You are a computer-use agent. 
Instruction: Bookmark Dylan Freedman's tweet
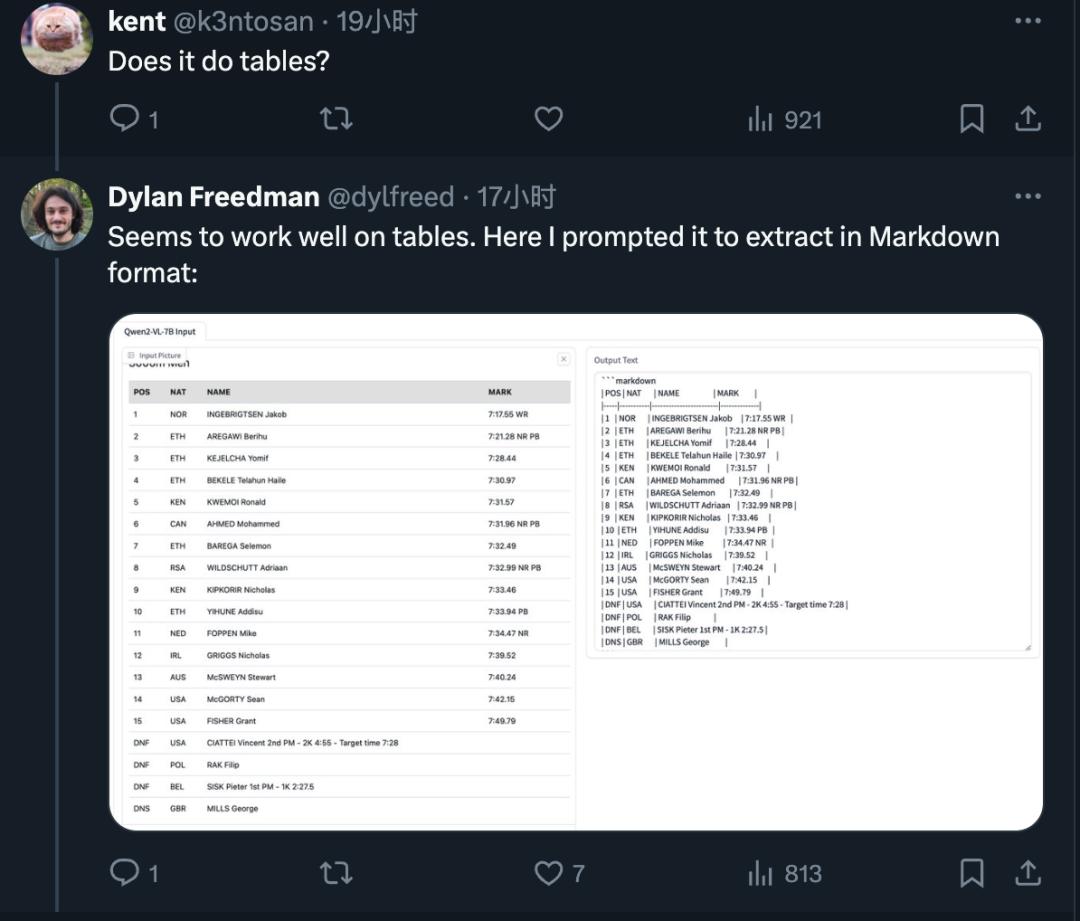[972, 873]
